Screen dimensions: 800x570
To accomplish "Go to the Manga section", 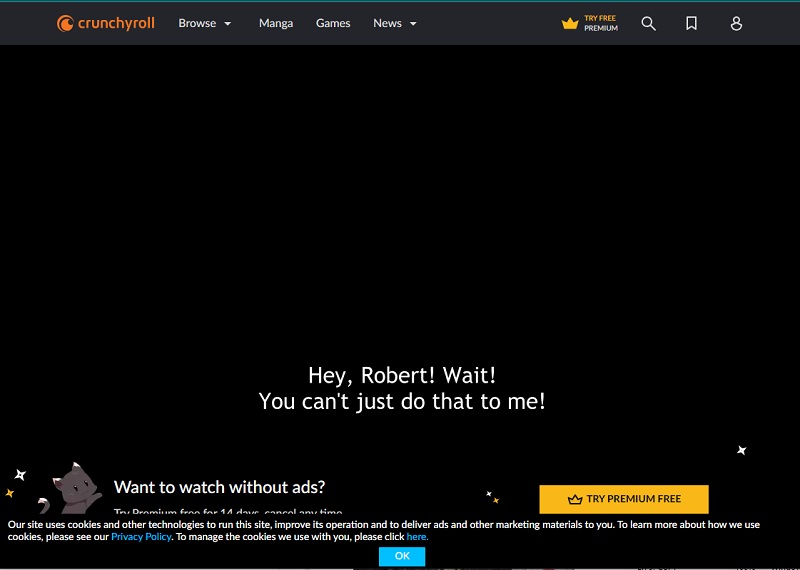I will 276,23.
